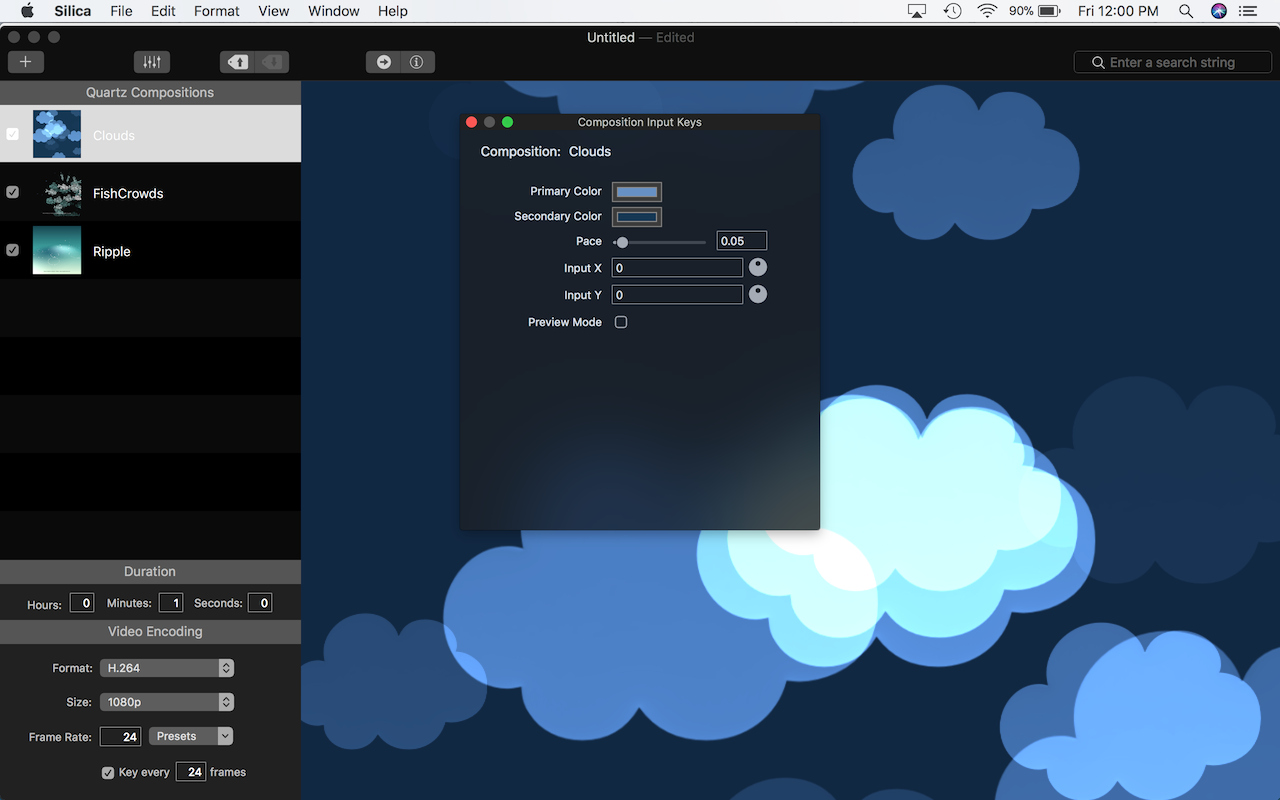Click the Input Y dial knob
The width and height of the screenshot is (1280, 800).
[x=758, y=294]
